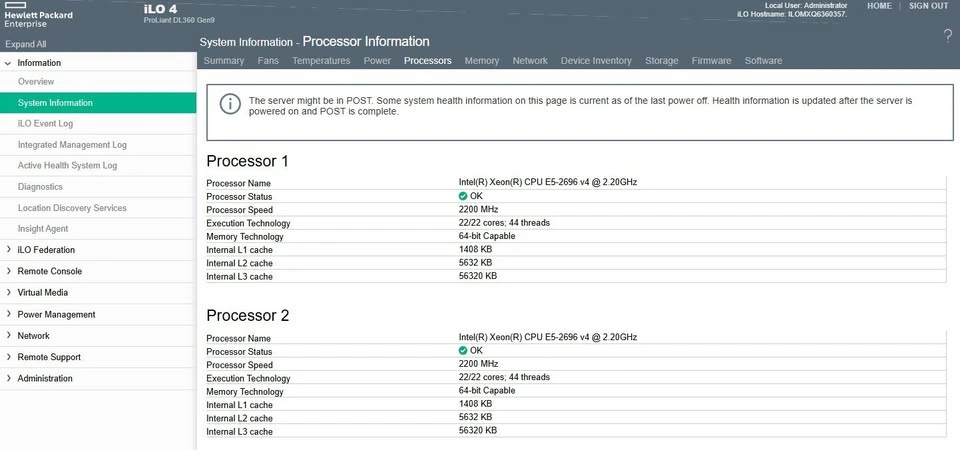Click 'Local User: Administrator' text
Image resolution: width=960 pixels, height=450 pixels.
point(806,5)
